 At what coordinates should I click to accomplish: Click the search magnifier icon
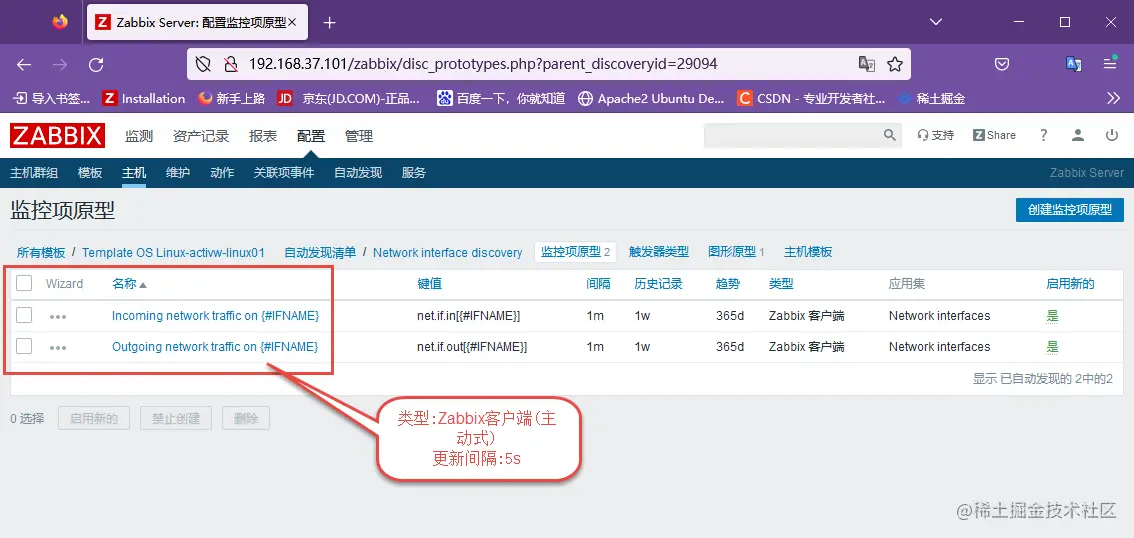890,135
